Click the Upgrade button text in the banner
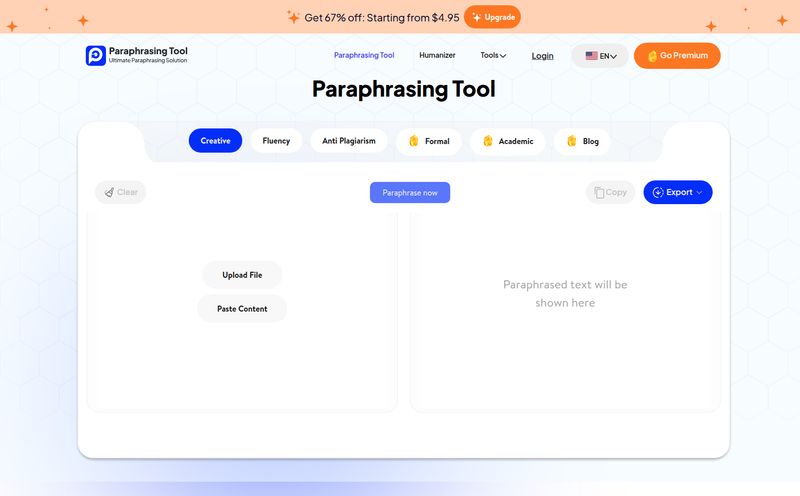 pos(499,17)
